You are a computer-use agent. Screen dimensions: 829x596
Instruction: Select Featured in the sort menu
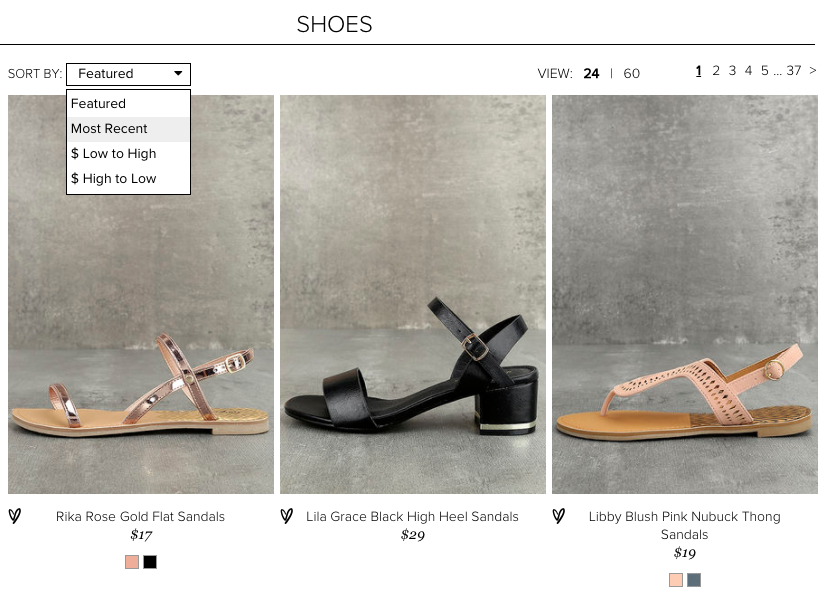tap(98, 103)
